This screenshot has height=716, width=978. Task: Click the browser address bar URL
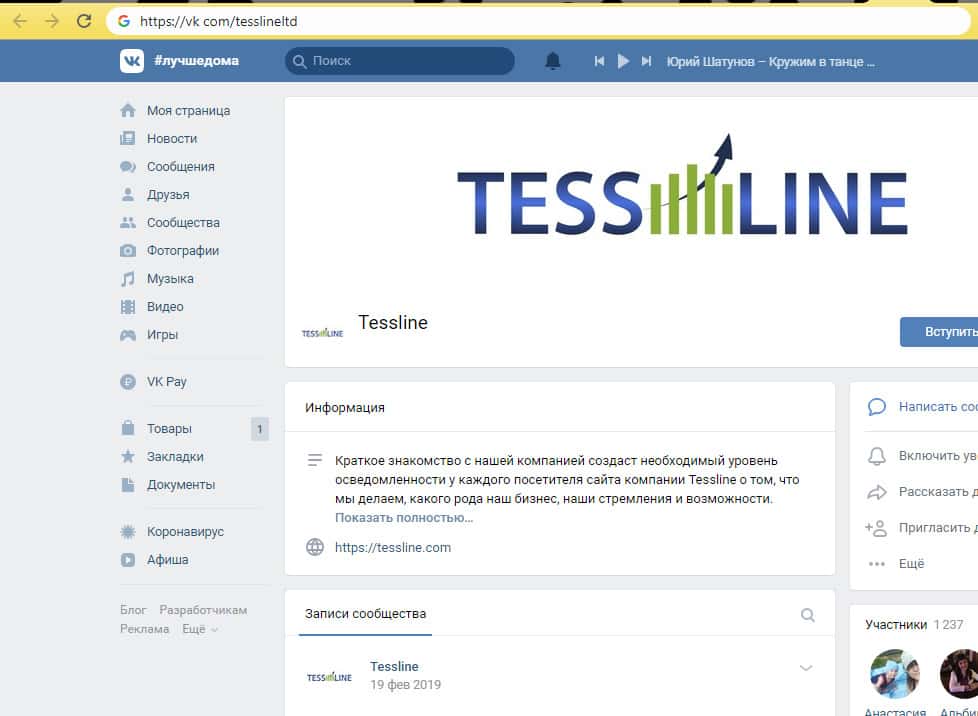[x=219, y=21]
